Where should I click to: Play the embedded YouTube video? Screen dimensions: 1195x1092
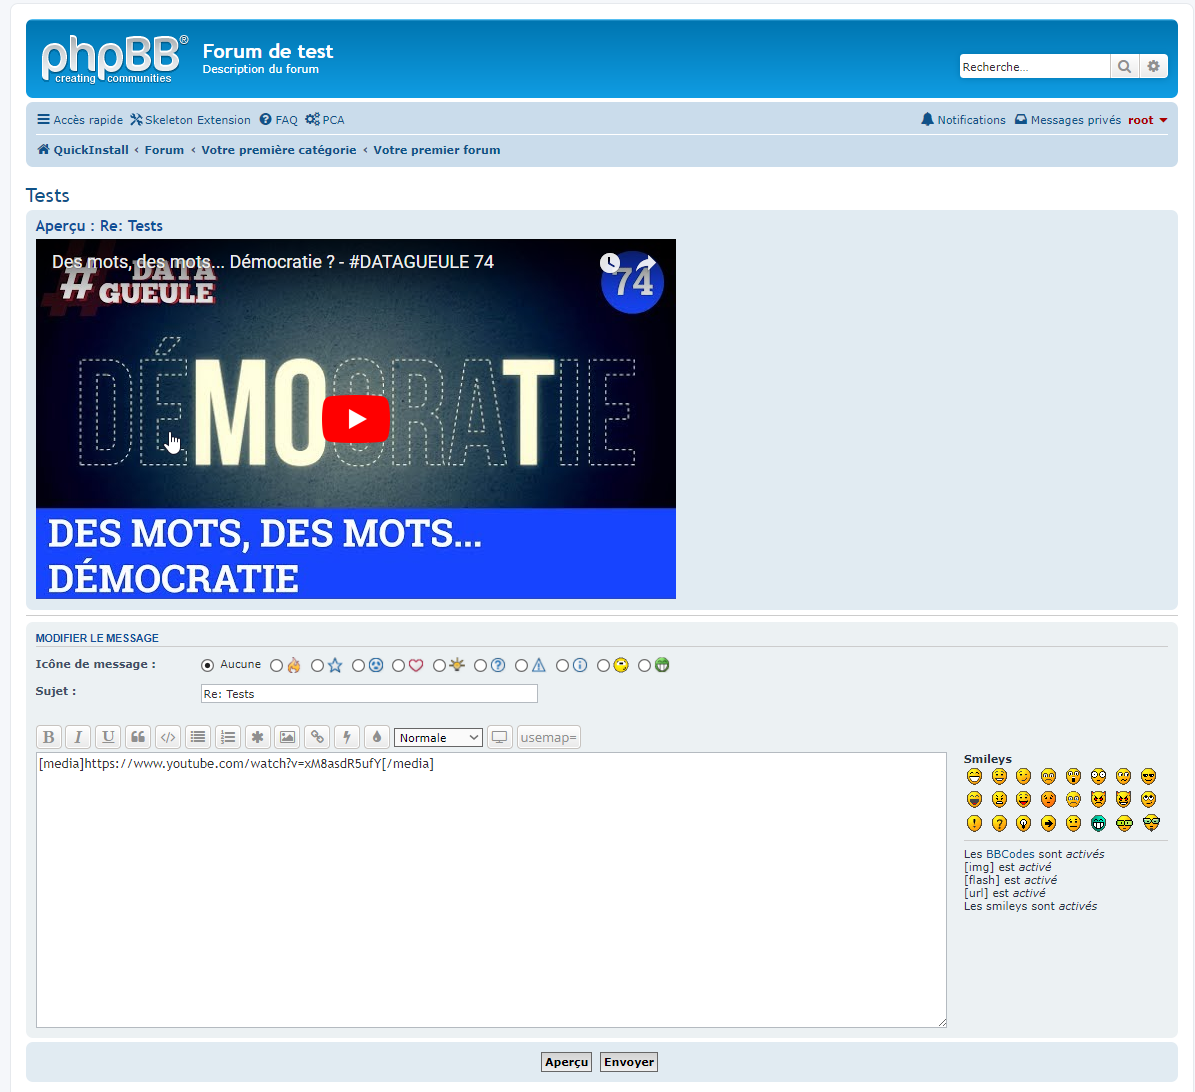coord(355,419)
